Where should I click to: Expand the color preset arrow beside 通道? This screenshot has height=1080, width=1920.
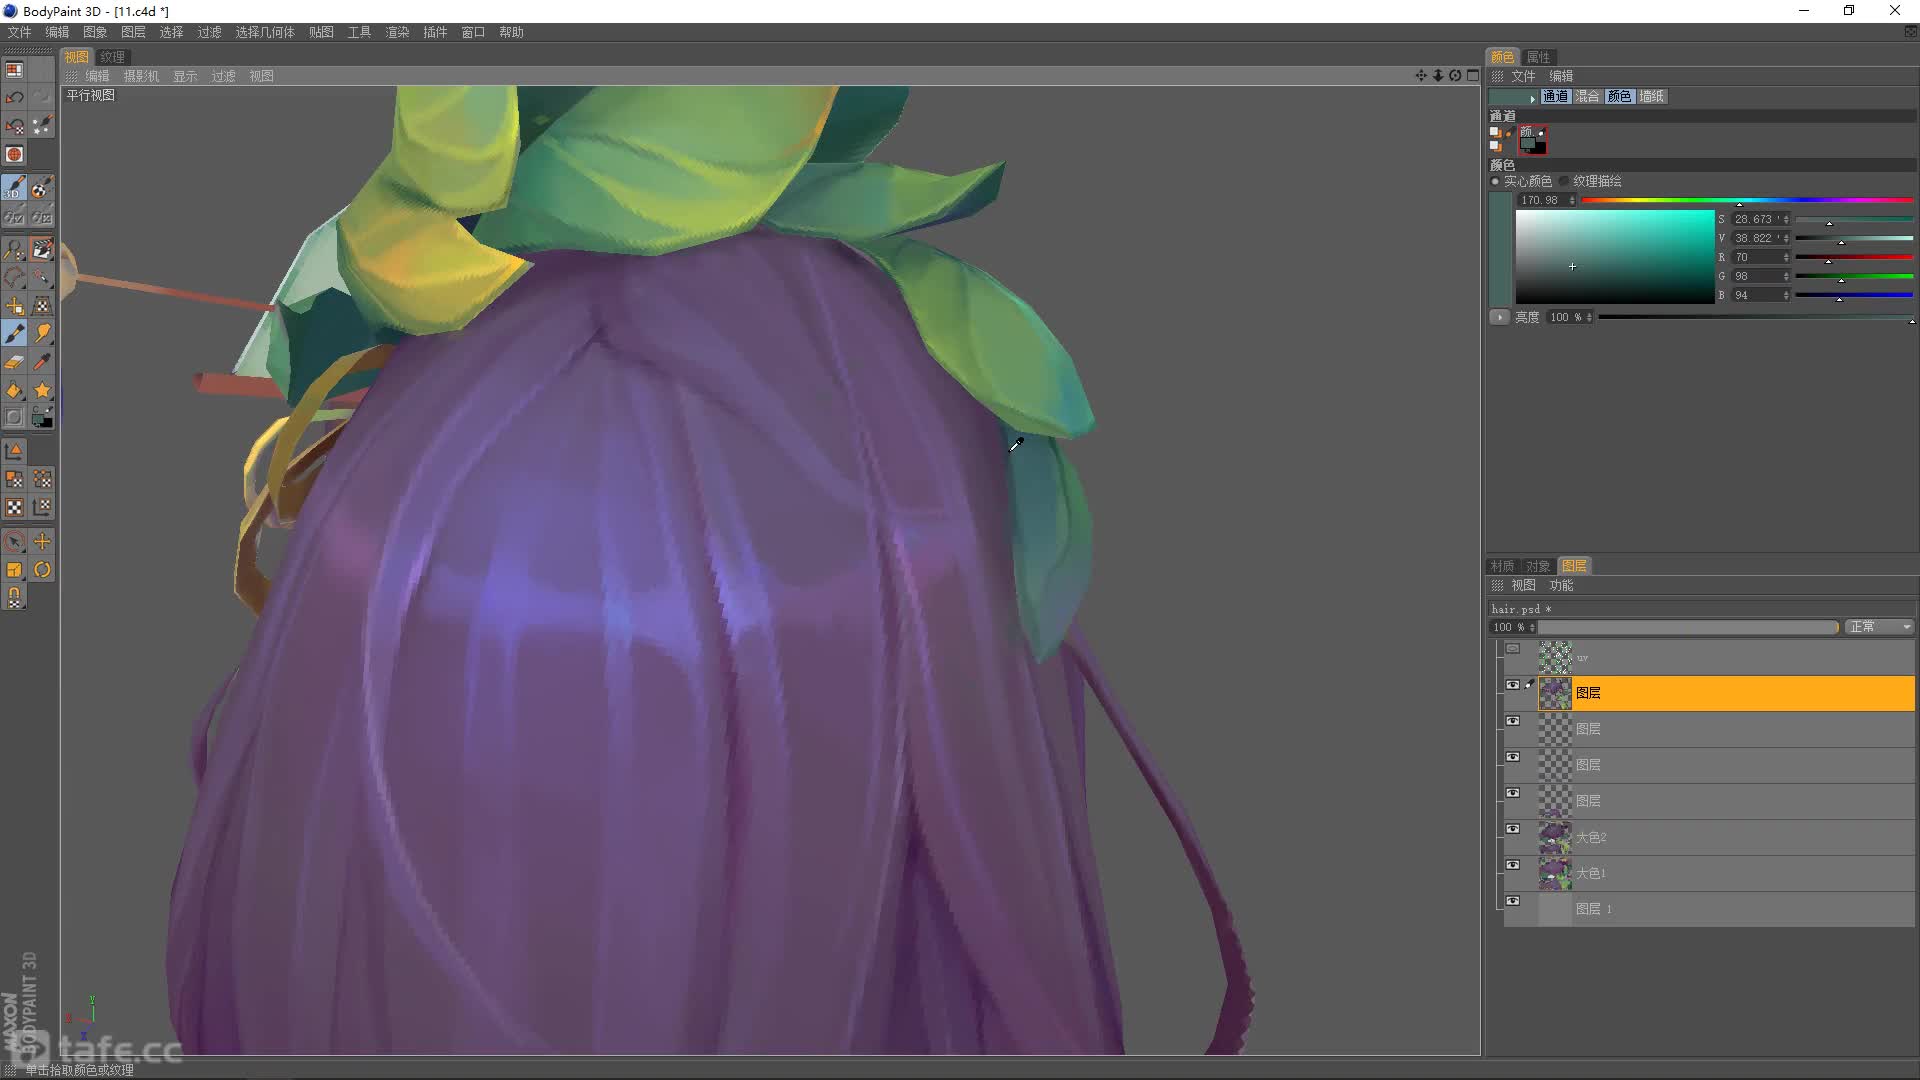click(1532, 98)
